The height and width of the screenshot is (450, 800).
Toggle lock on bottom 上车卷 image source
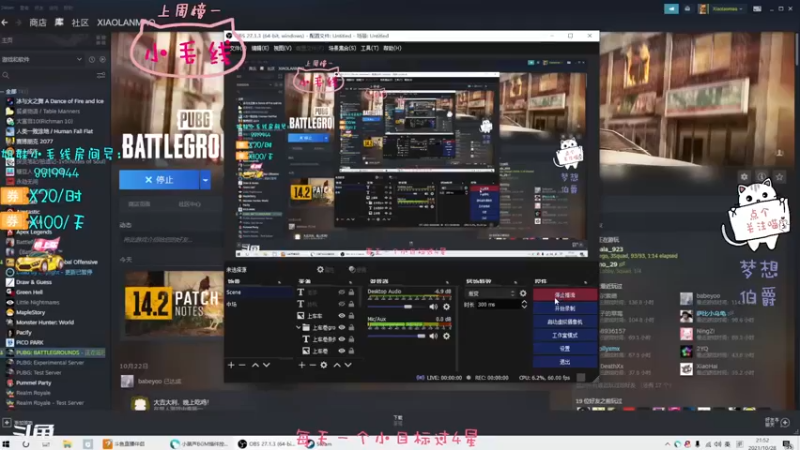click(351, 351)
